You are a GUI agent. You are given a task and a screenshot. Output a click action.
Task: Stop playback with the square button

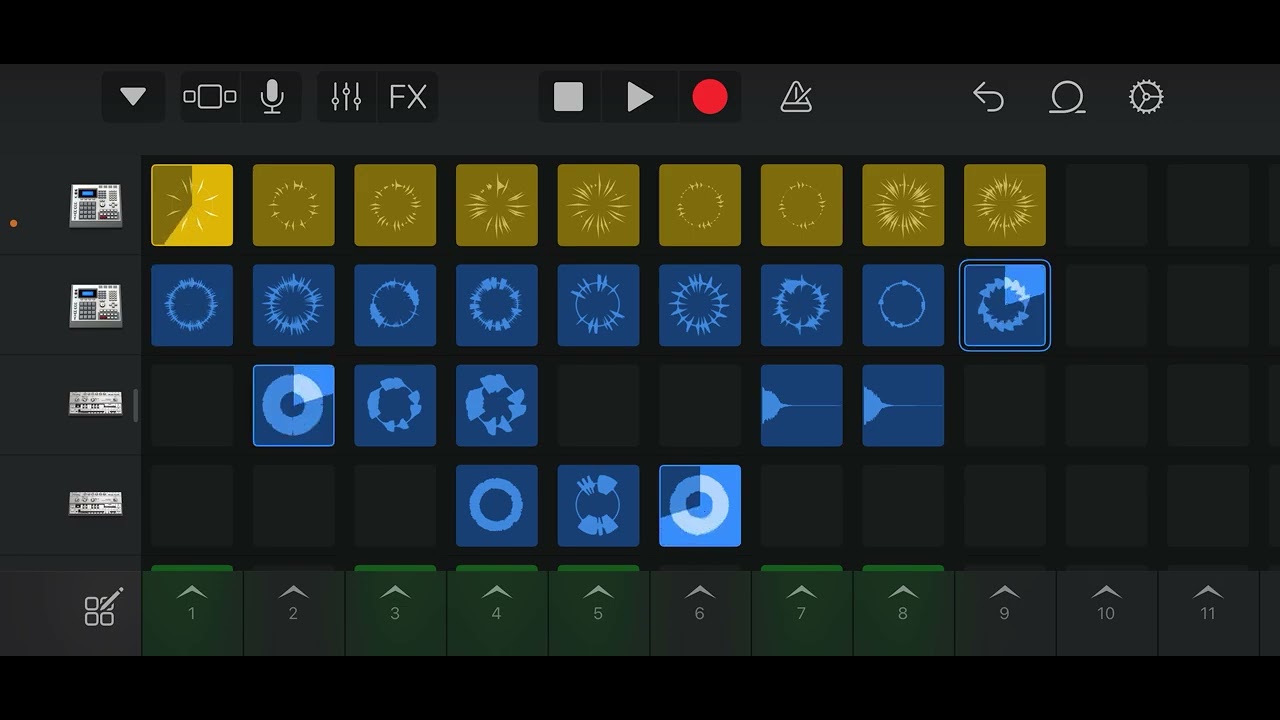coord(568,97)
